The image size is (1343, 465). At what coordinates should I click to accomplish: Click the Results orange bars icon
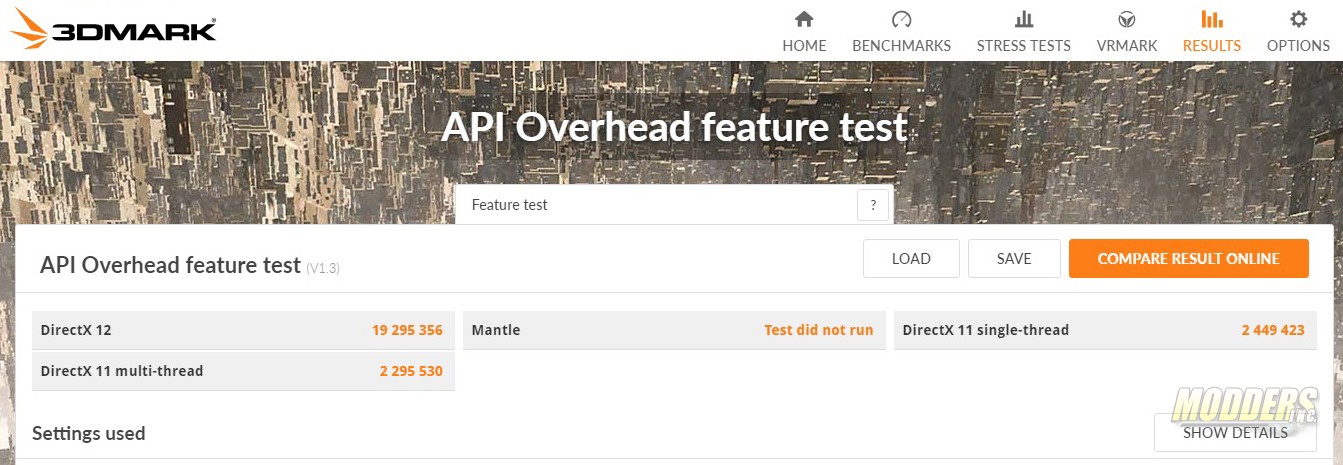[x=1211, y=19]
